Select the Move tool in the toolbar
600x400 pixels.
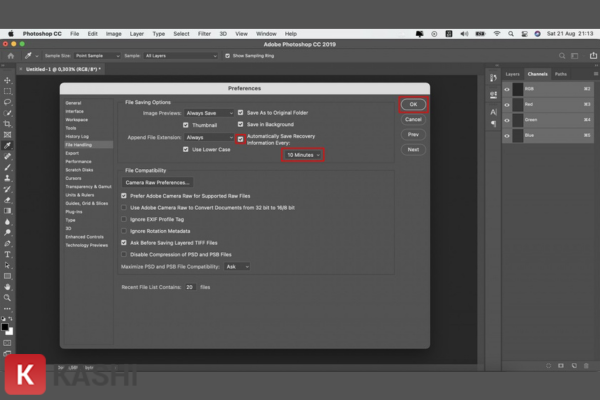coord(7,80)
